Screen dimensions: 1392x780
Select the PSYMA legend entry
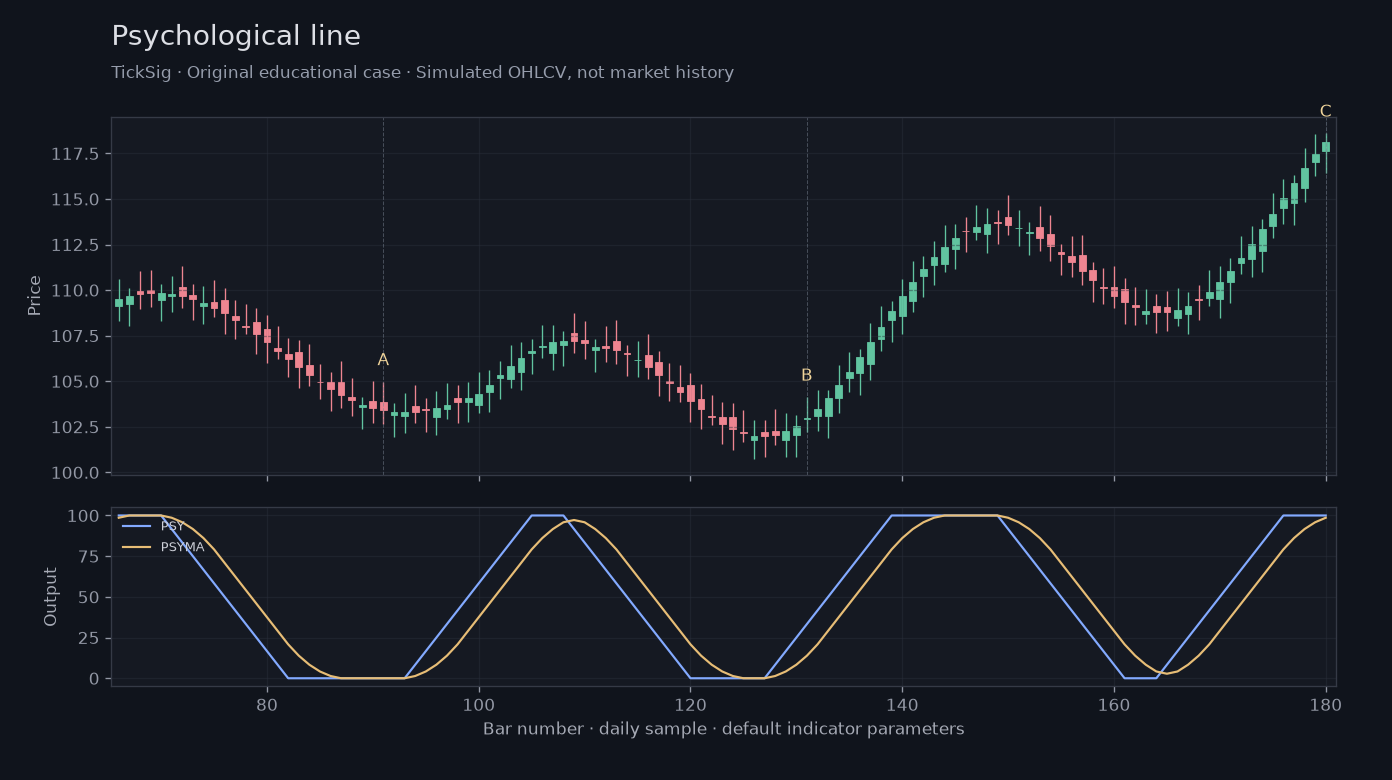pos(162,547)
